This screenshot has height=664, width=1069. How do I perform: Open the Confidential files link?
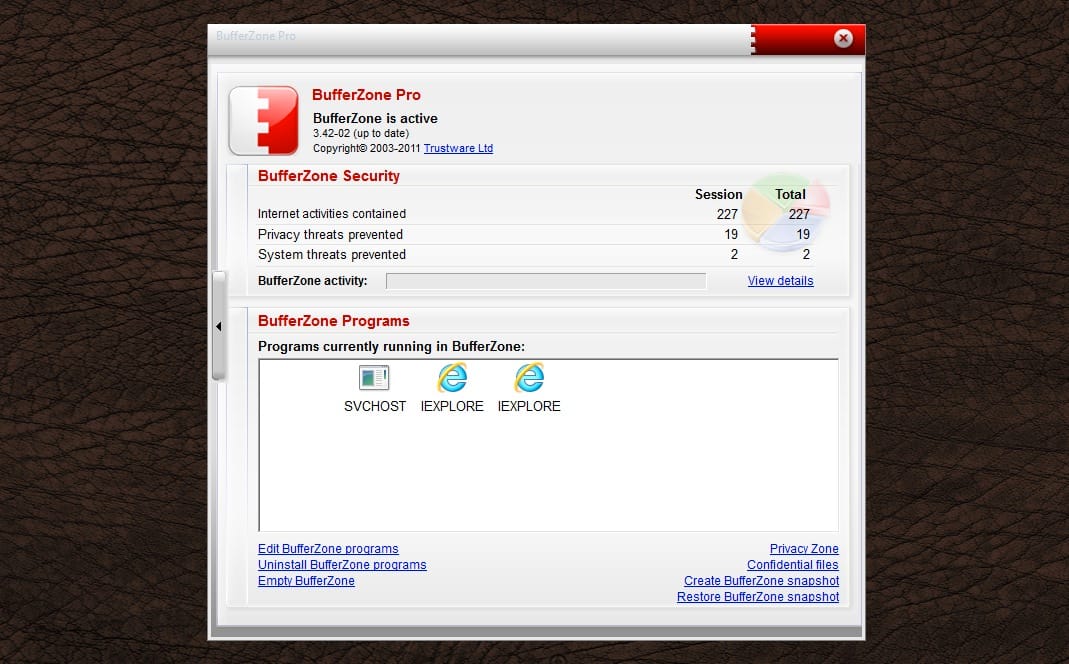pyautogui.click(x=793, y=564)
